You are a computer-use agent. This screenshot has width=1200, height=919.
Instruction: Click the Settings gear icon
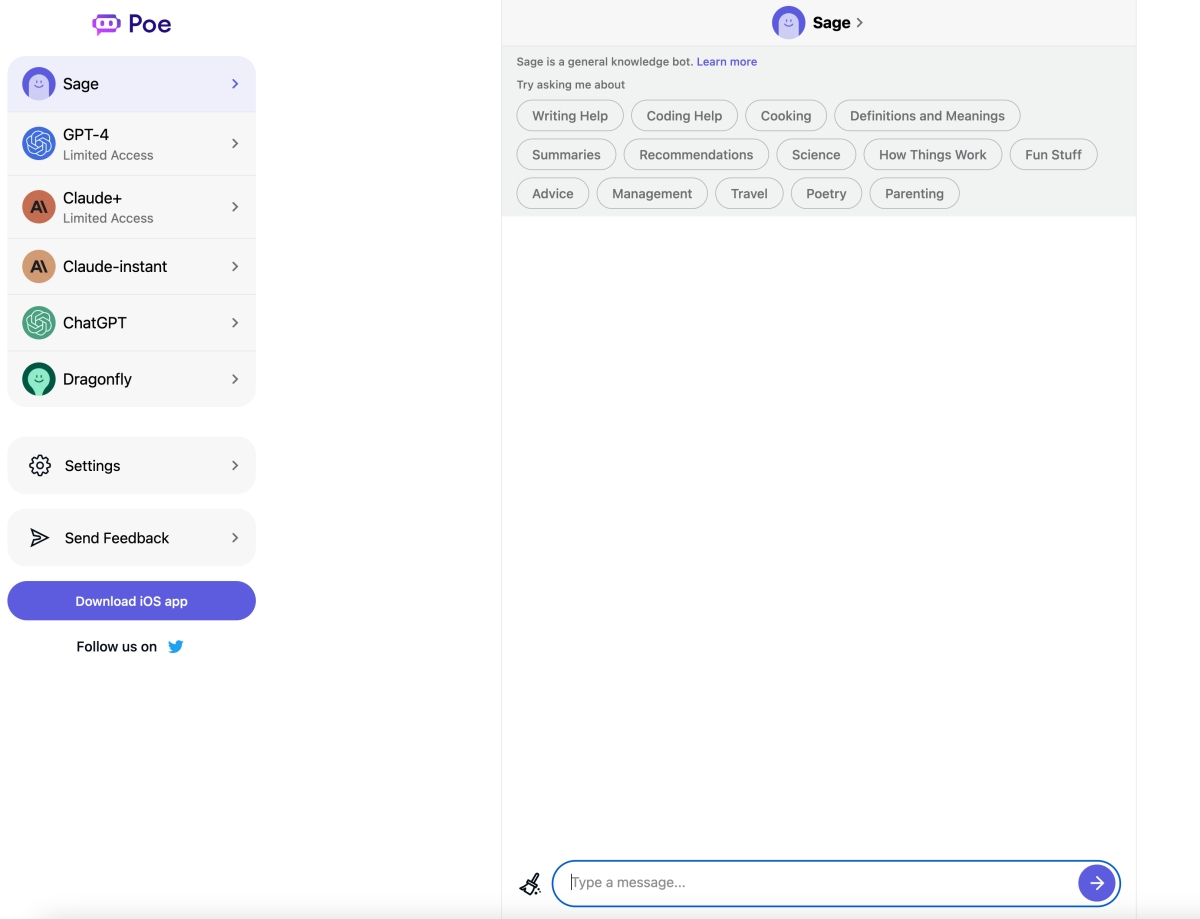[40, 466]
